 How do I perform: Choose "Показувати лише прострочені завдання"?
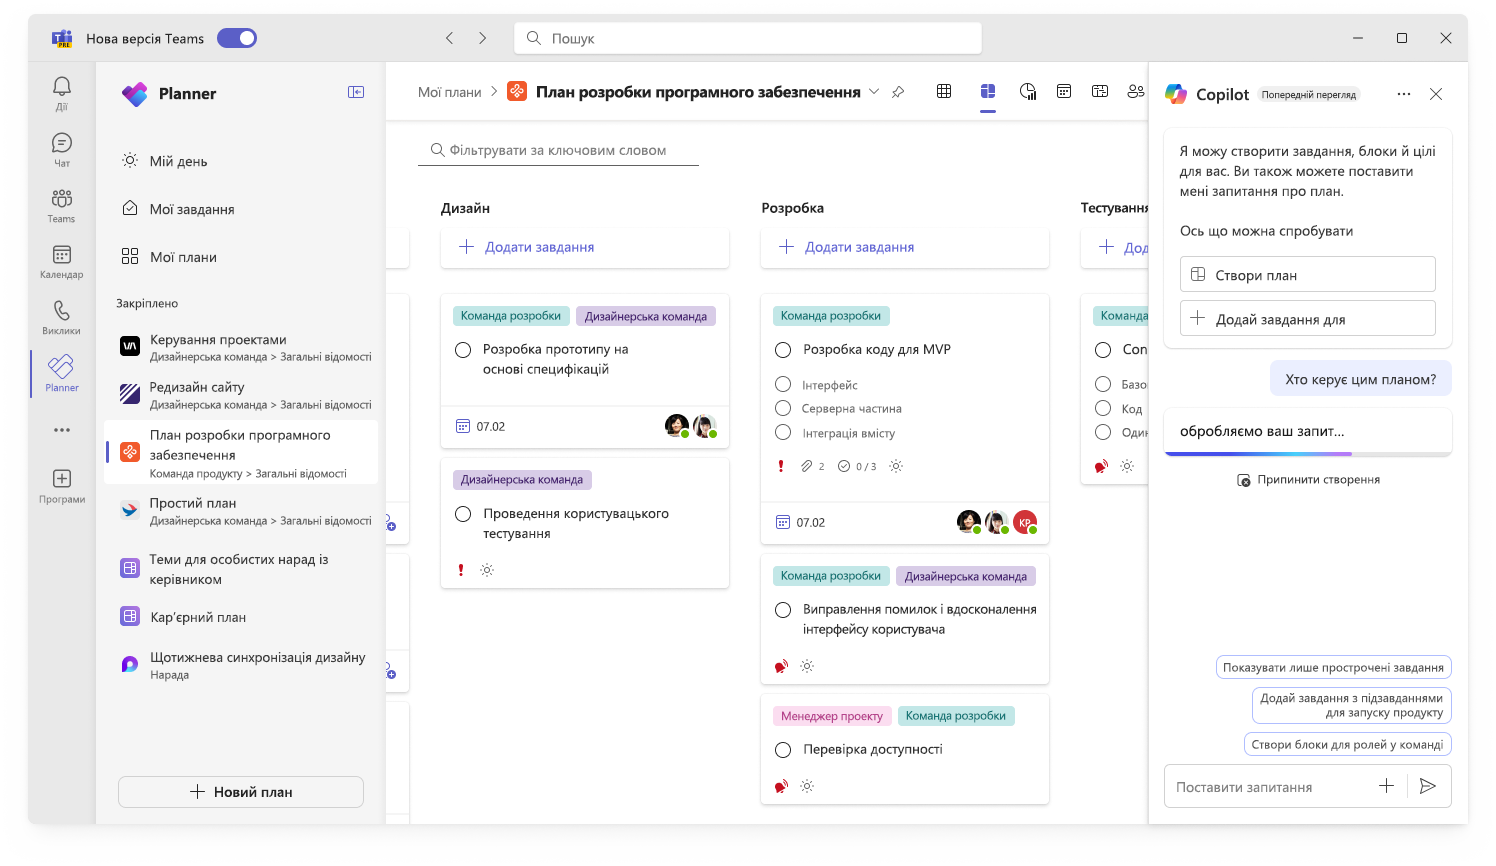coord(1333,667)
